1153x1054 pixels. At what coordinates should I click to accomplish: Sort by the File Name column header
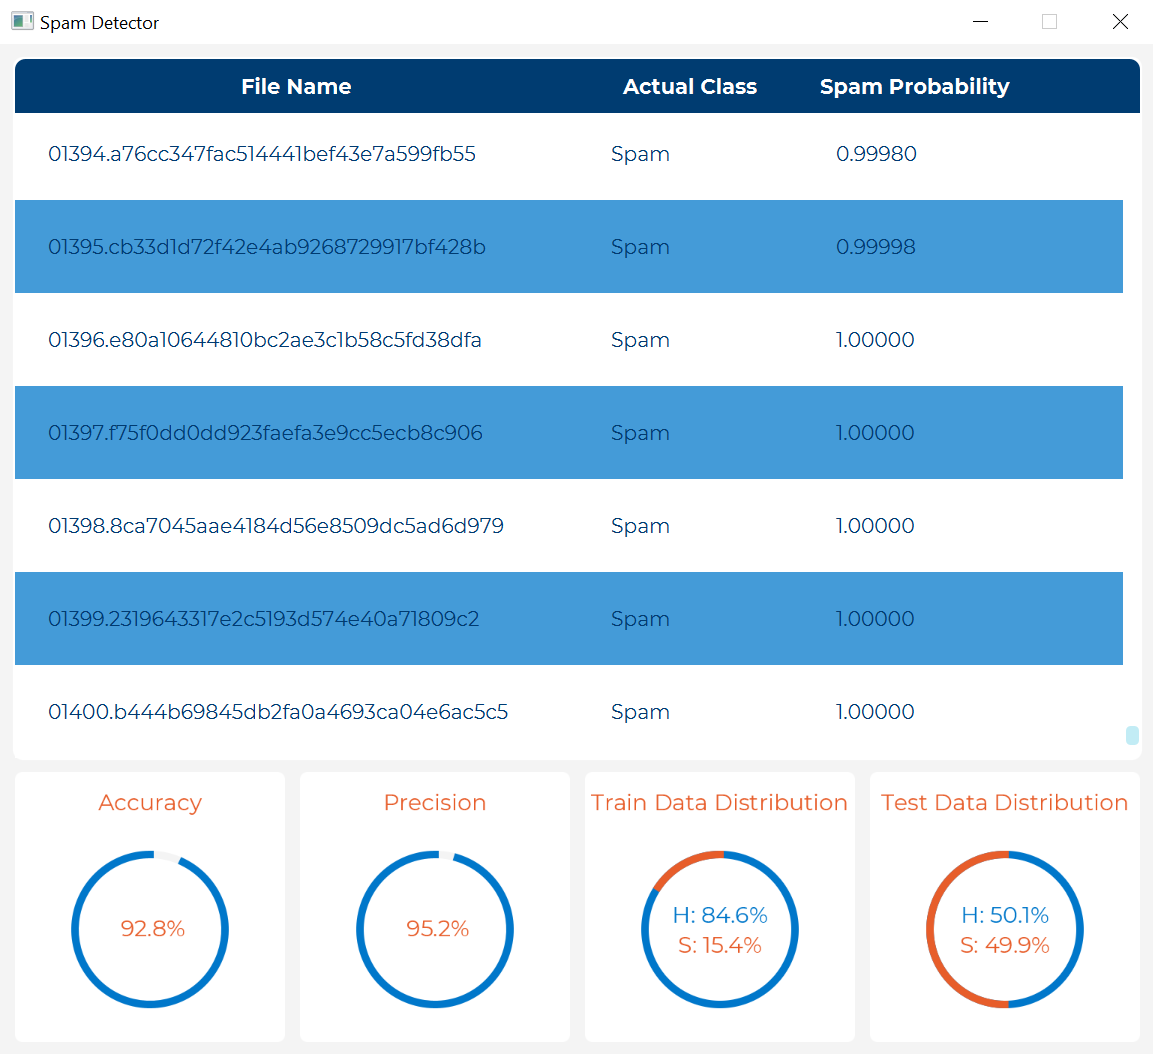296,86
